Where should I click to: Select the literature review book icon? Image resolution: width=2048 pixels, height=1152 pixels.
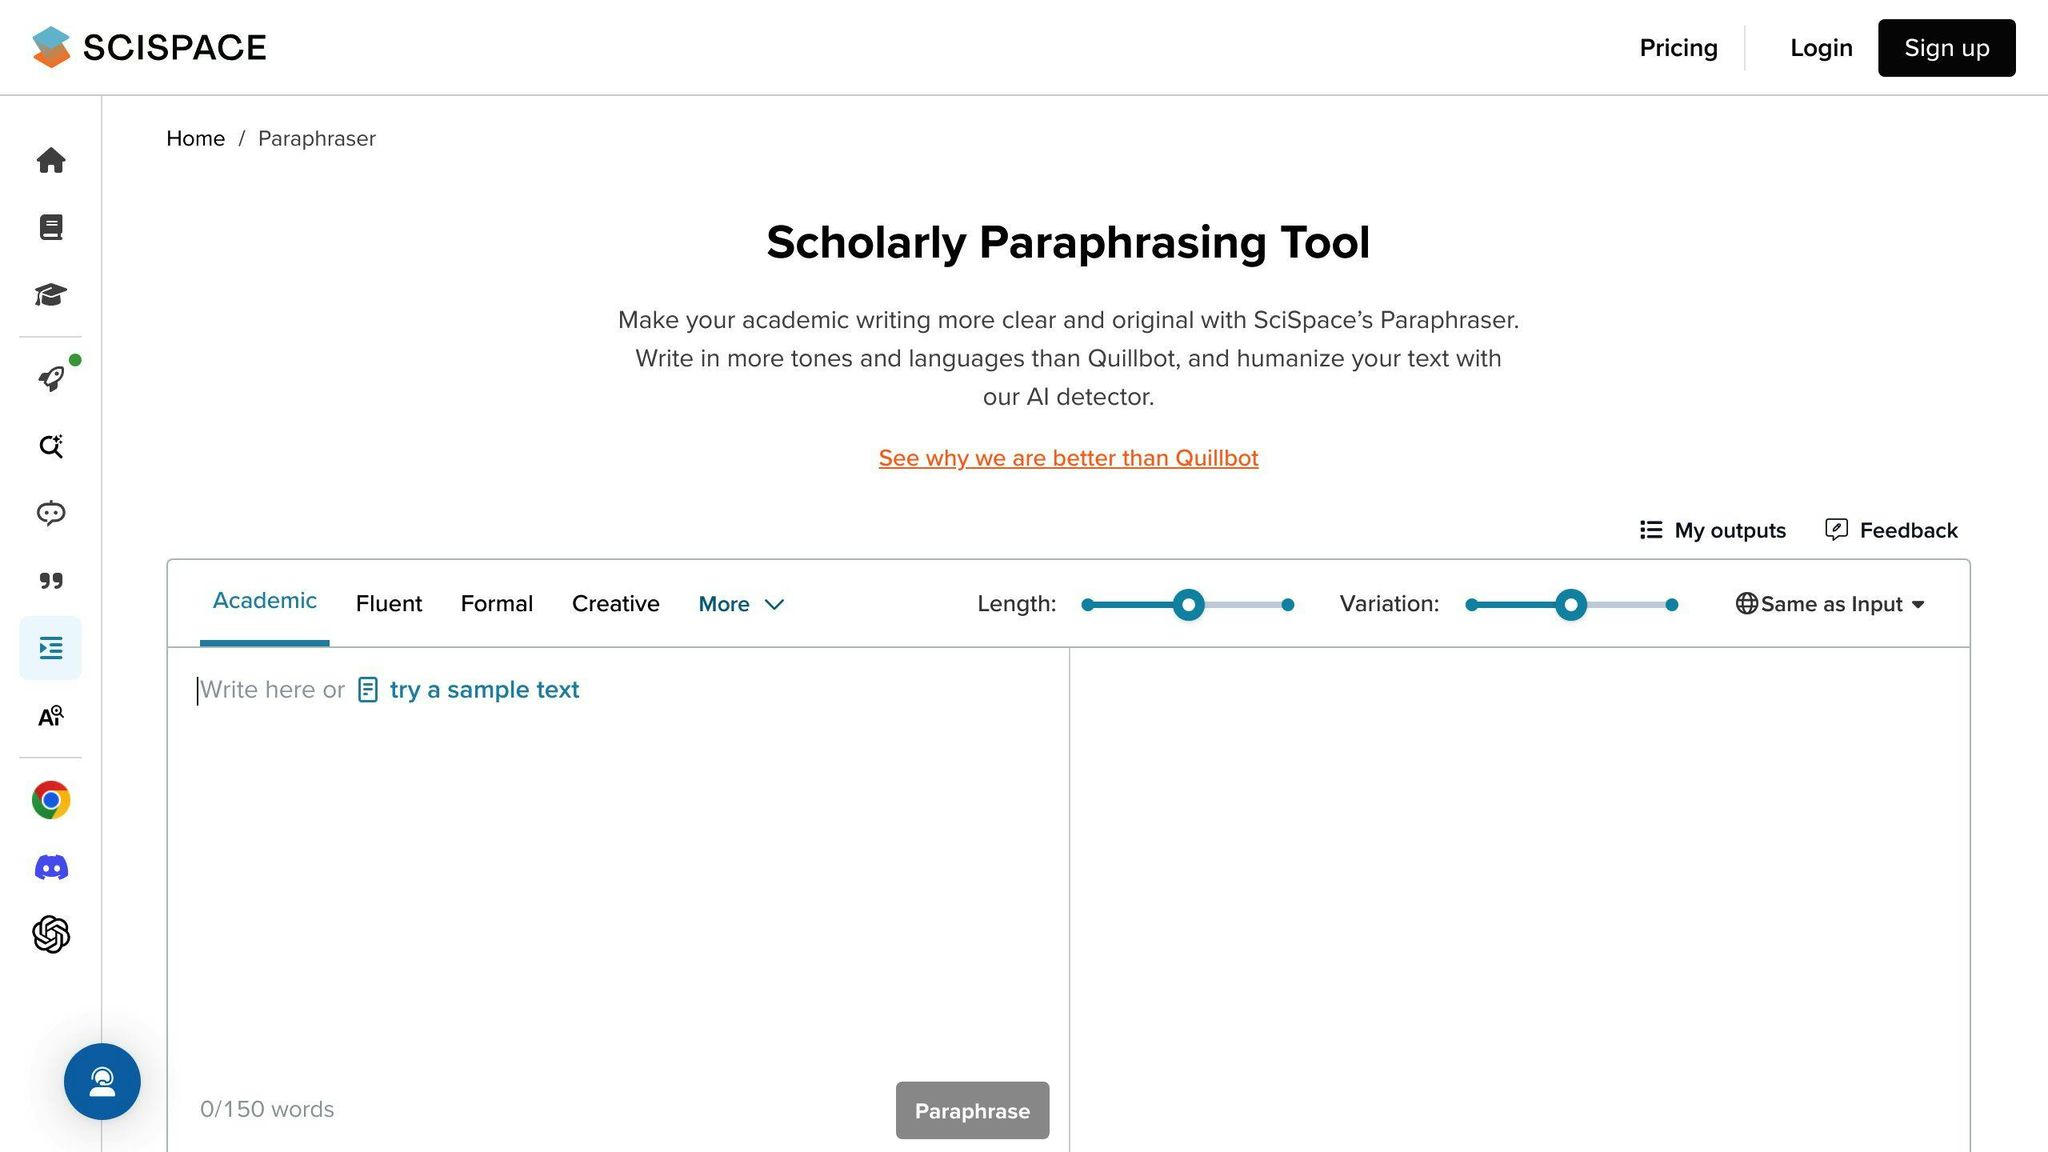(x=50, y=226)
